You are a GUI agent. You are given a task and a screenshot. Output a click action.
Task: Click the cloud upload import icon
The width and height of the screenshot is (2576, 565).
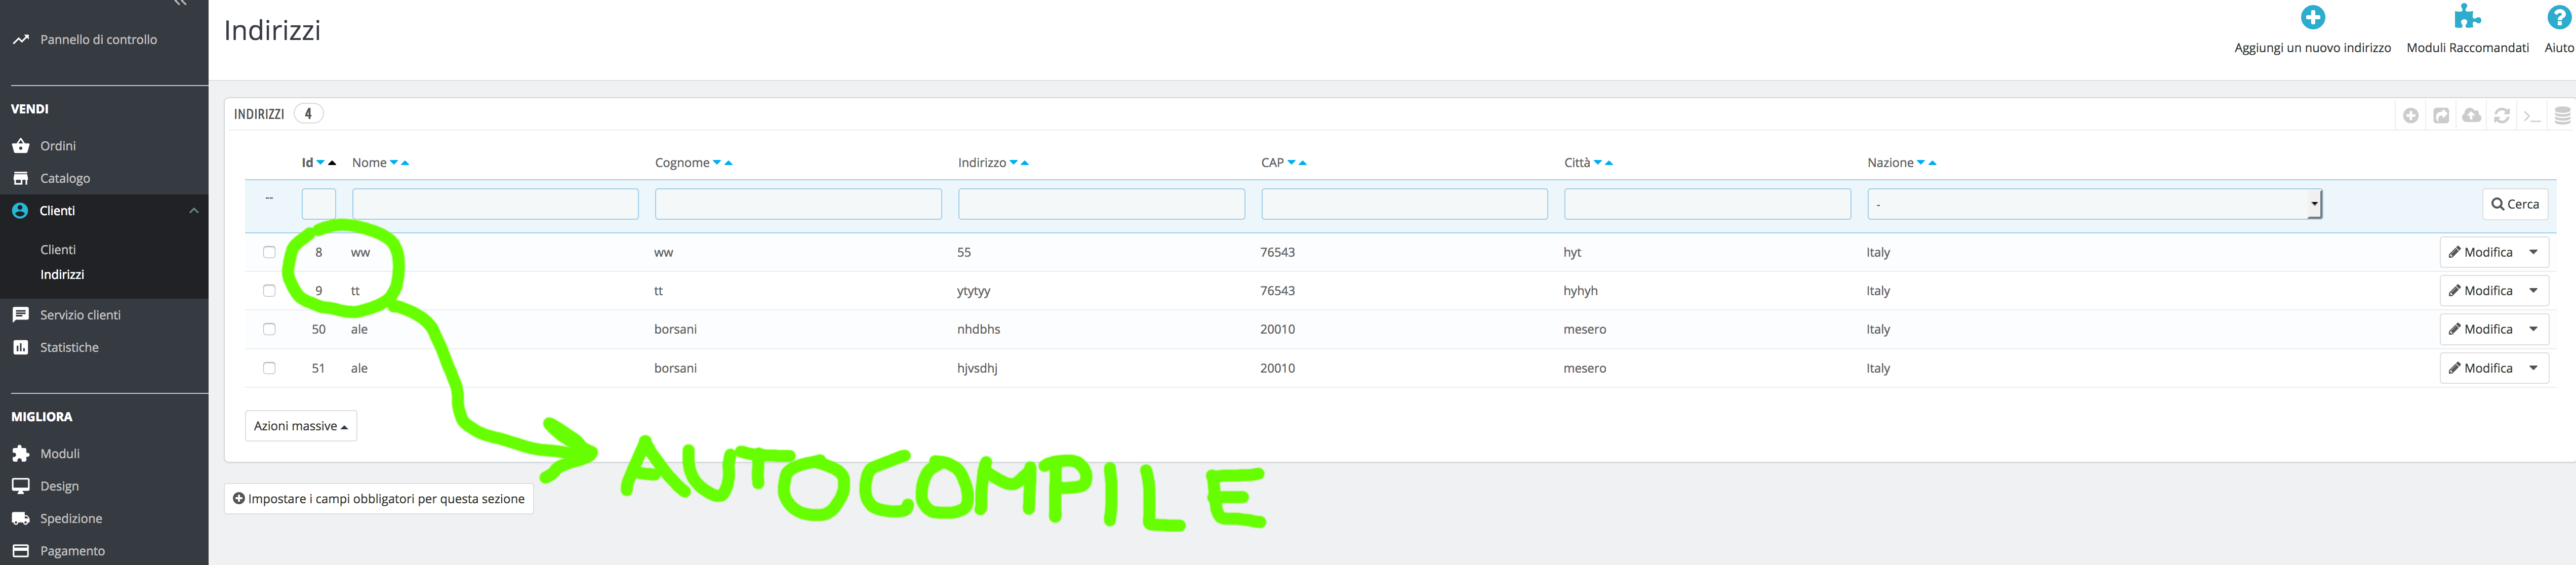click(2471, 116)
